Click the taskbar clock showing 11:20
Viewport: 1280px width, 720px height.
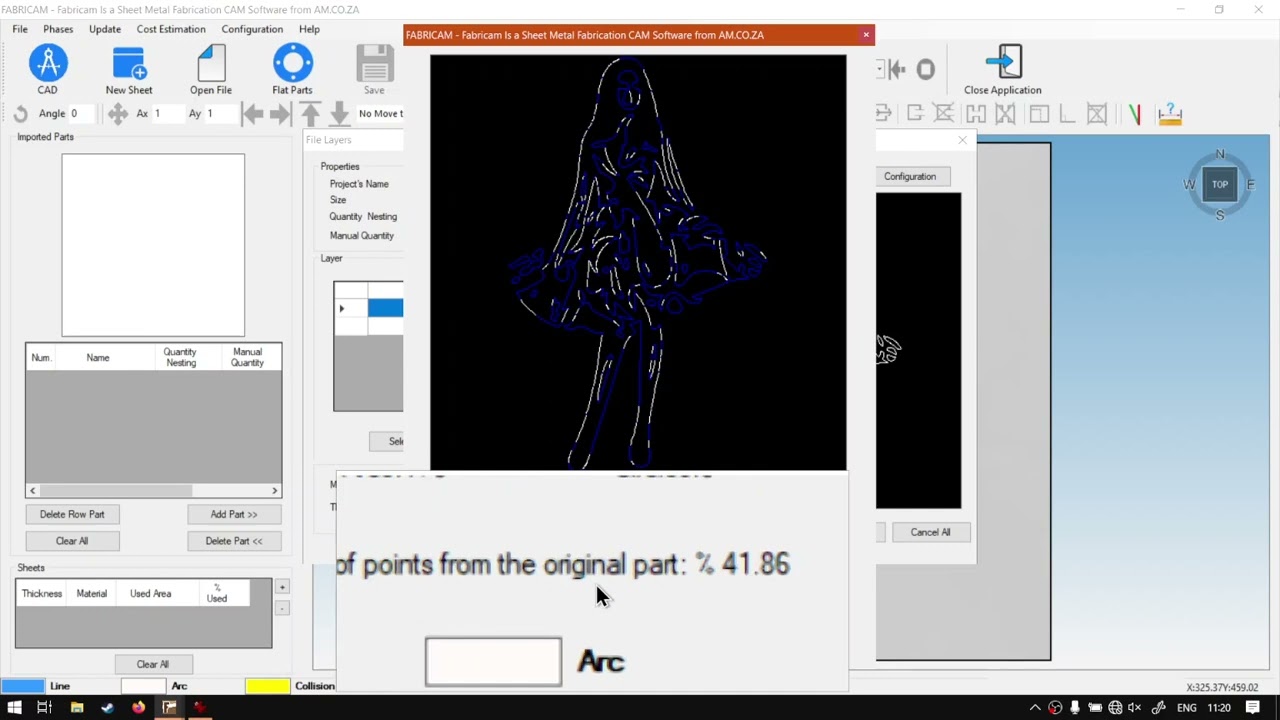1218,707
